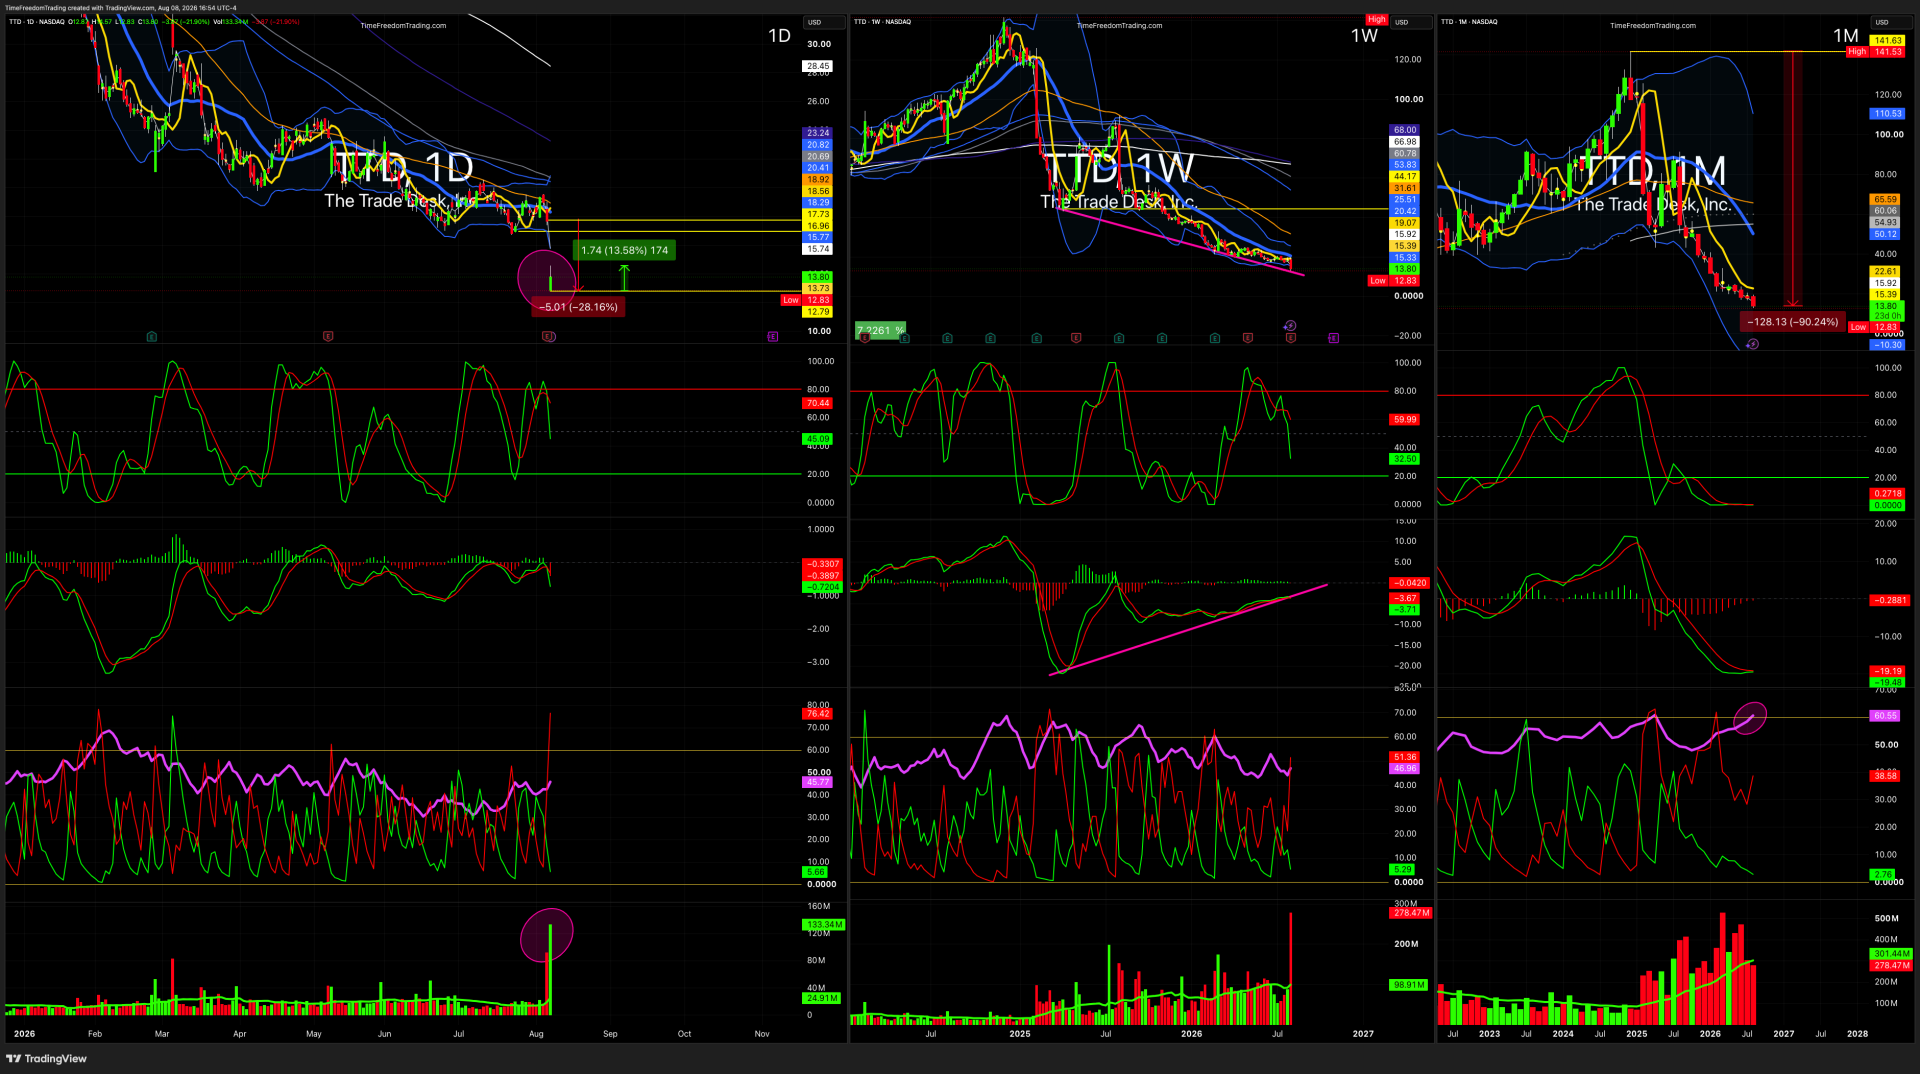Click the Low 12.83 label on daily chart
Screen dimensions: 1920x1074
point(807,300)
